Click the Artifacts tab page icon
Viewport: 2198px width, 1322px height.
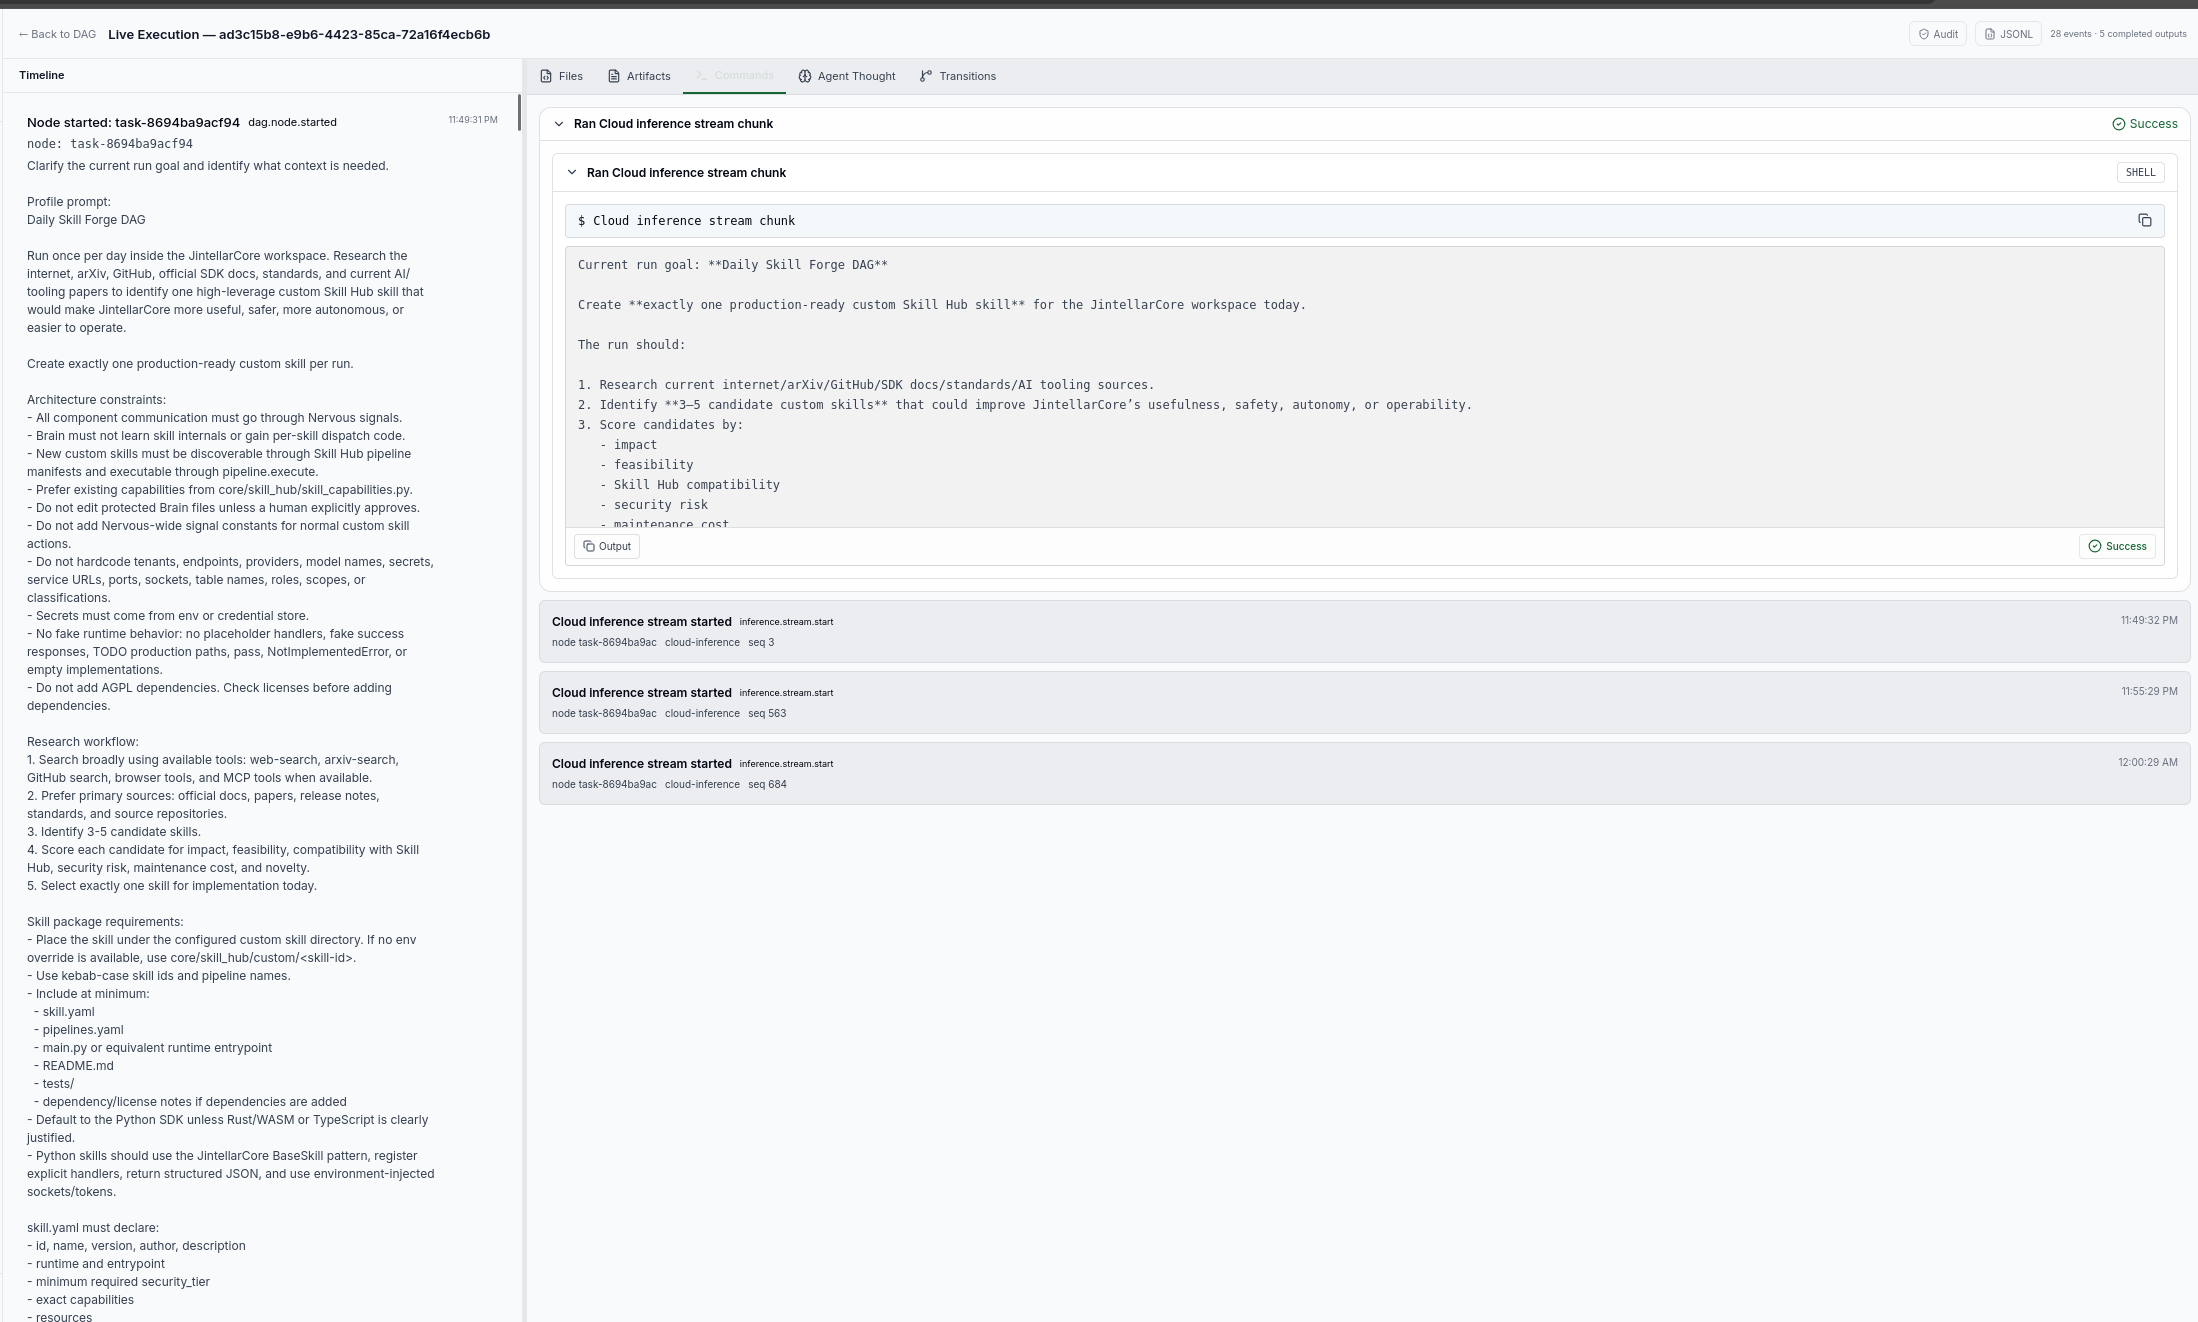(x=614, y=76)
